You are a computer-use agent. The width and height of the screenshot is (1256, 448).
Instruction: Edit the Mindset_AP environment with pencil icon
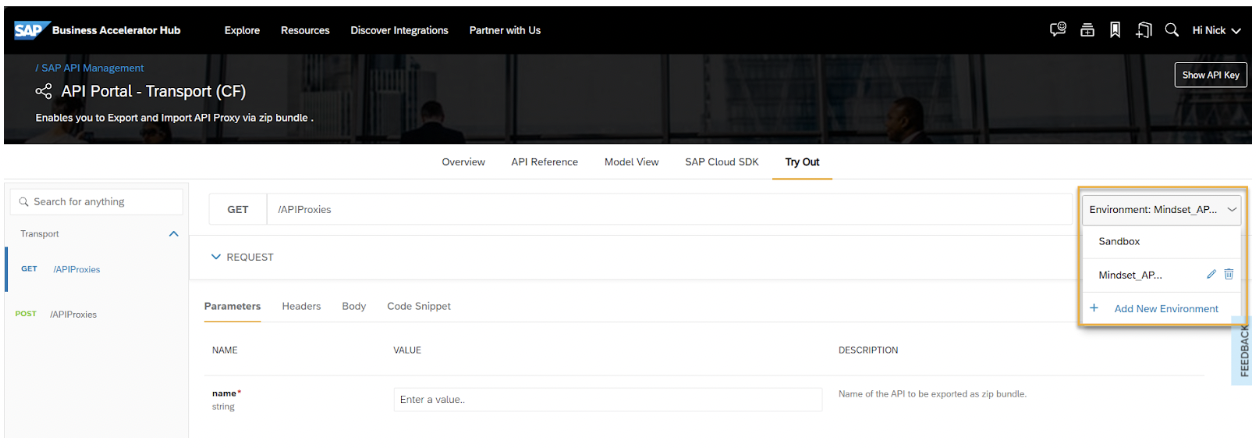click(x=1212, y=274)
